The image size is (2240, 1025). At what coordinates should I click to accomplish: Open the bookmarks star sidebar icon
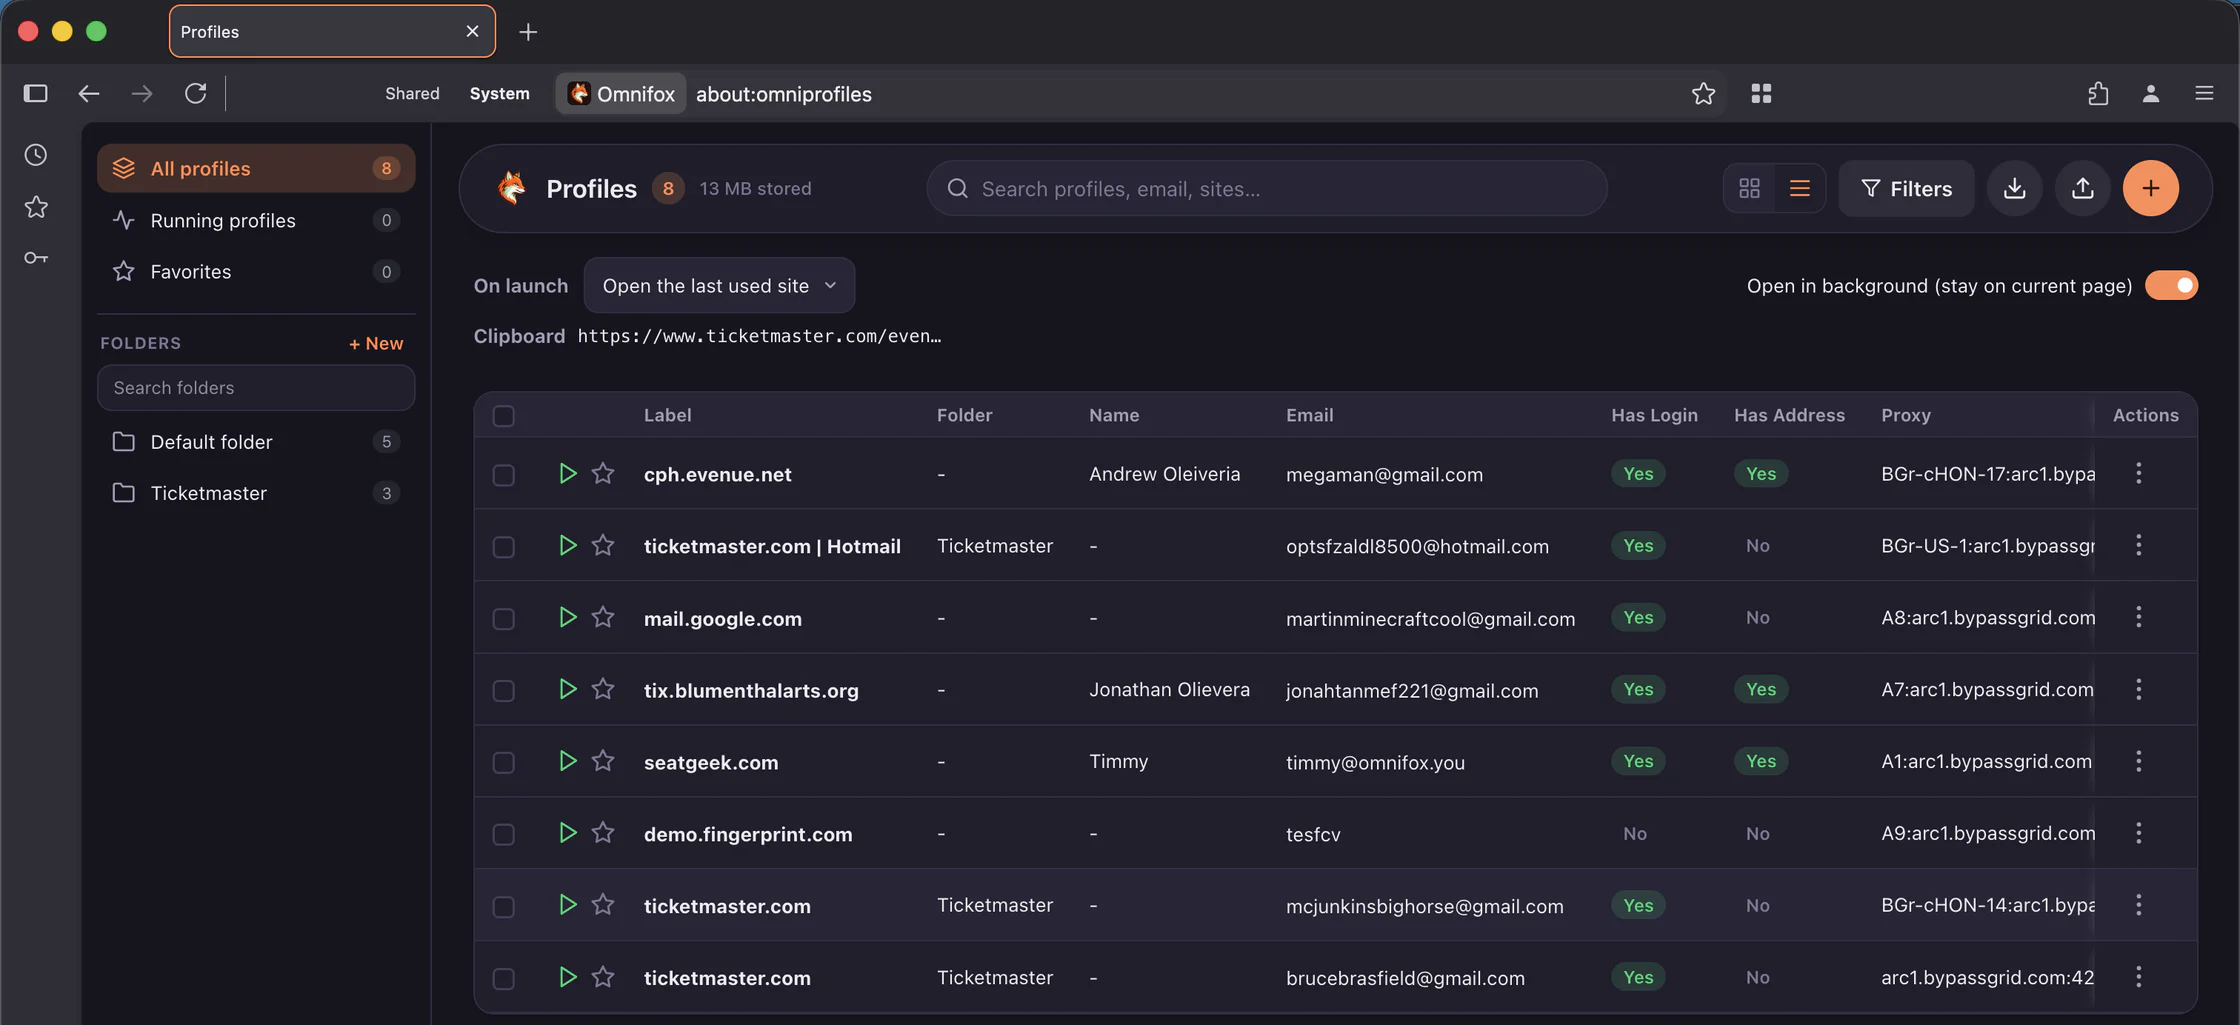tap(36, 207)
